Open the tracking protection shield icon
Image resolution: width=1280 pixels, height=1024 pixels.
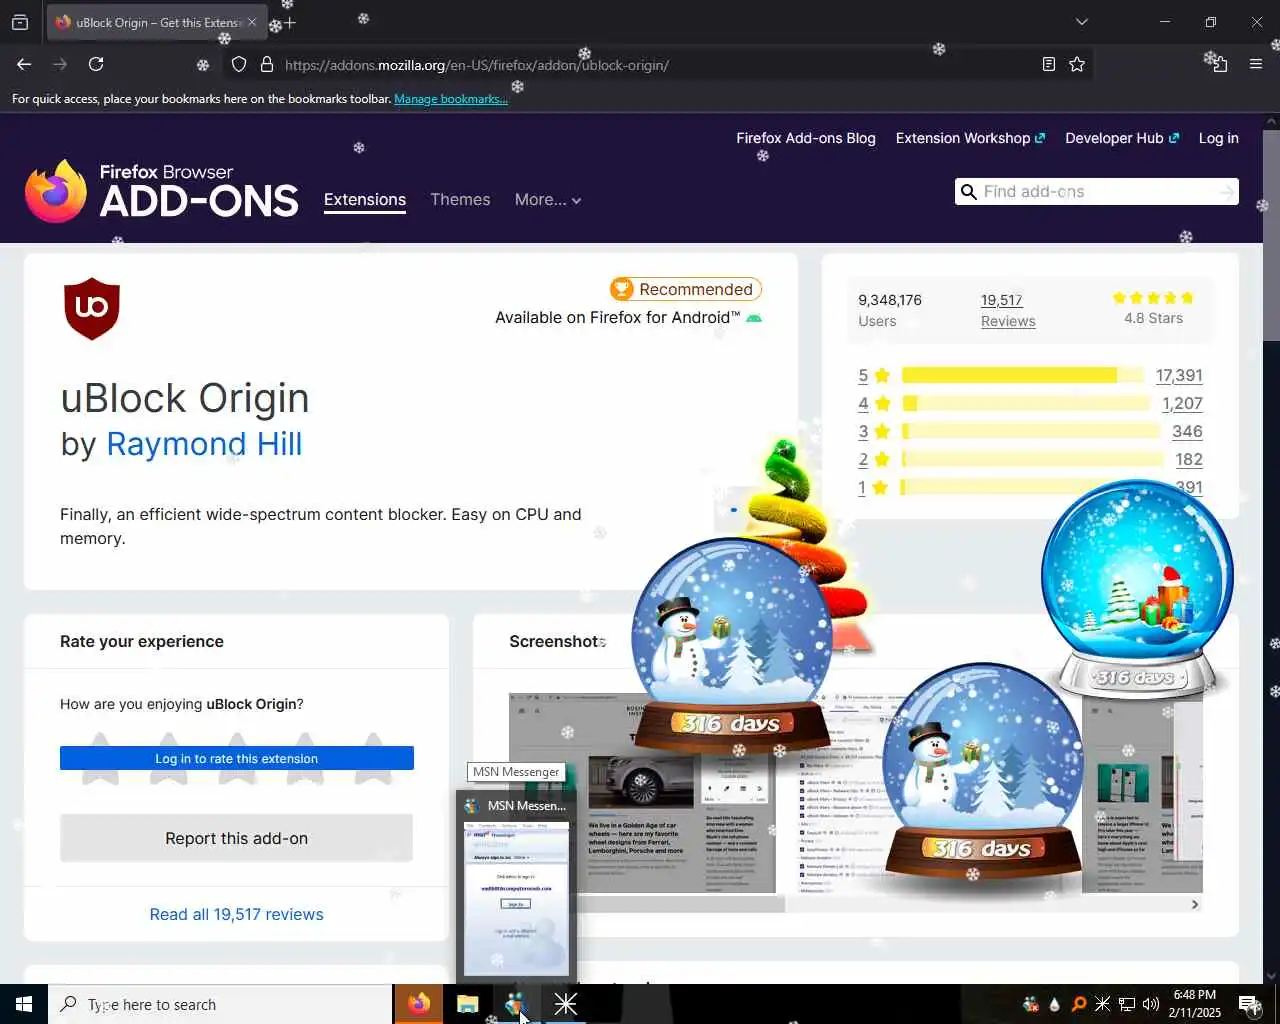pos(239,64)
